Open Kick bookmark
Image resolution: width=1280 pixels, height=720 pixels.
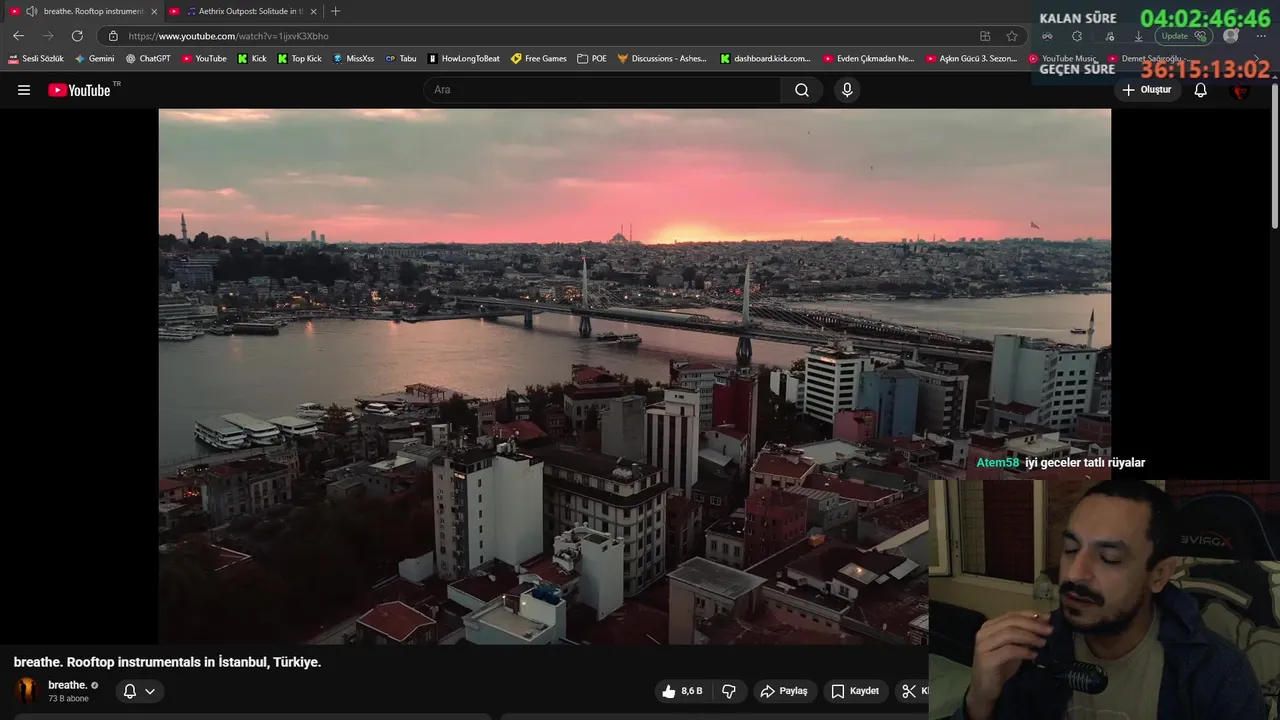tap(252, 58)
